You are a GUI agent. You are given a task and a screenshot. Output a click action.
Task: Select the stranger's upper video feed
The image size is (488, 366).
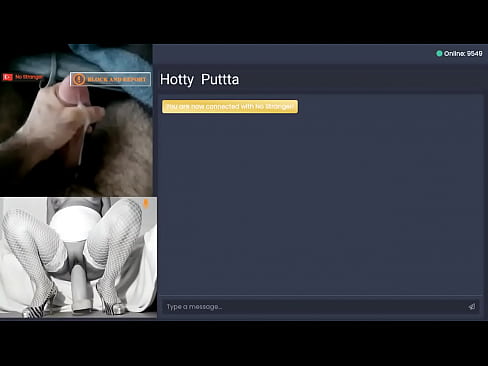[76, 120]
